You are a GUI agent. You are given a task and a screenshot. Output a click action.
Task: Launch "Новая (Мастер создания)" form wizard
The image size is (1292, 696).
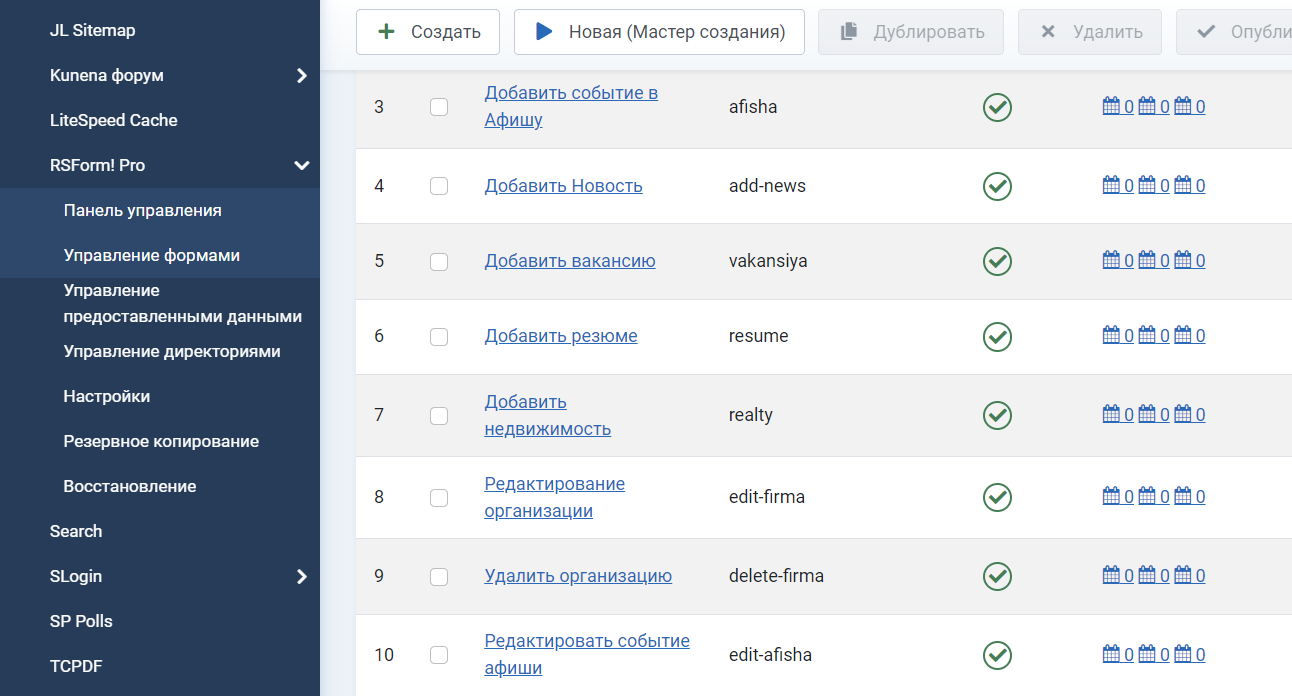coord(659,32)
